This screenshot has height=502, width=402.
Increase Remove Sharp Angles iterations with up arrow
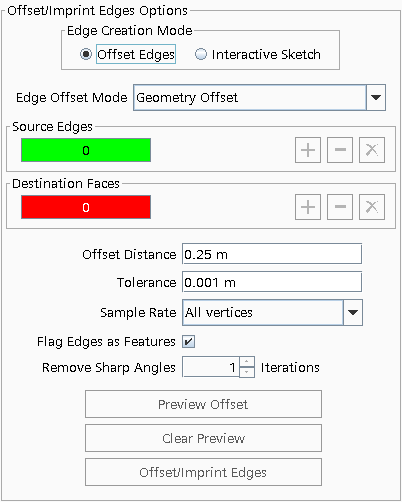click(247, 362)
